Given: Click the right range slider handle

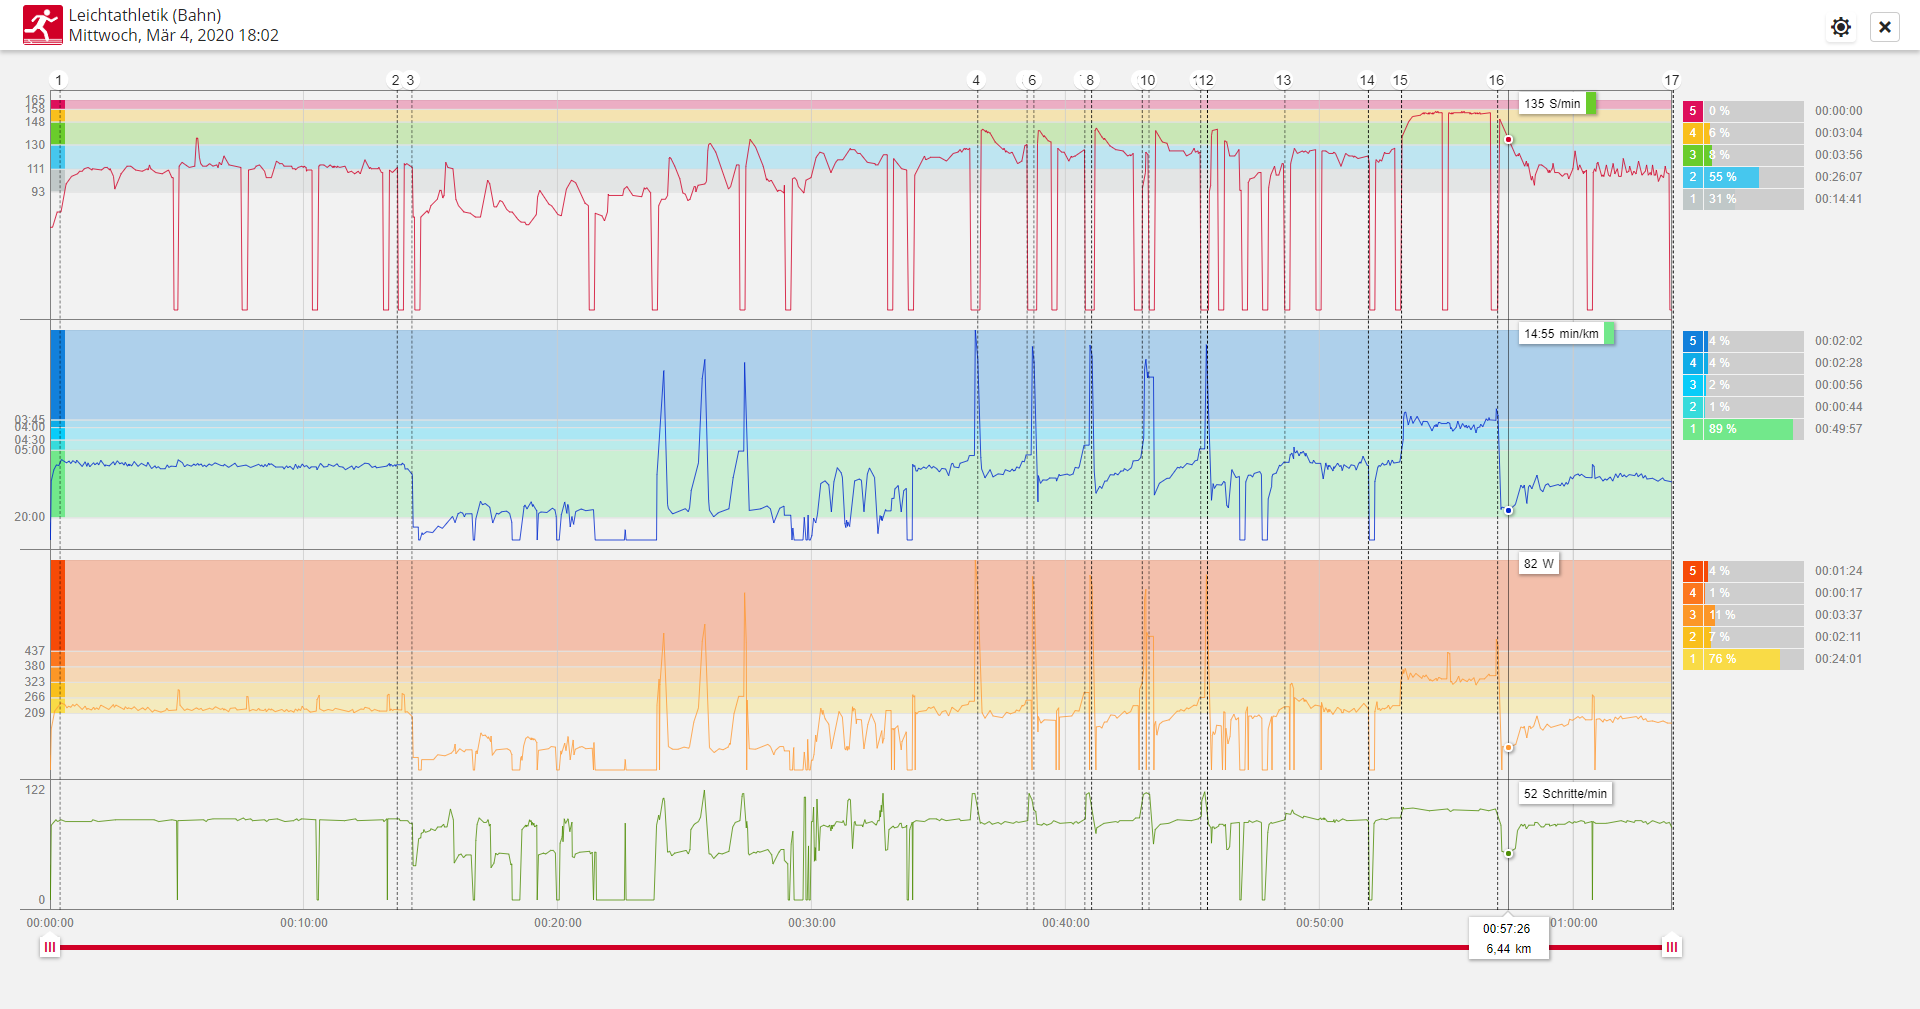Looking at the screenshot, I should point(1671,946).
